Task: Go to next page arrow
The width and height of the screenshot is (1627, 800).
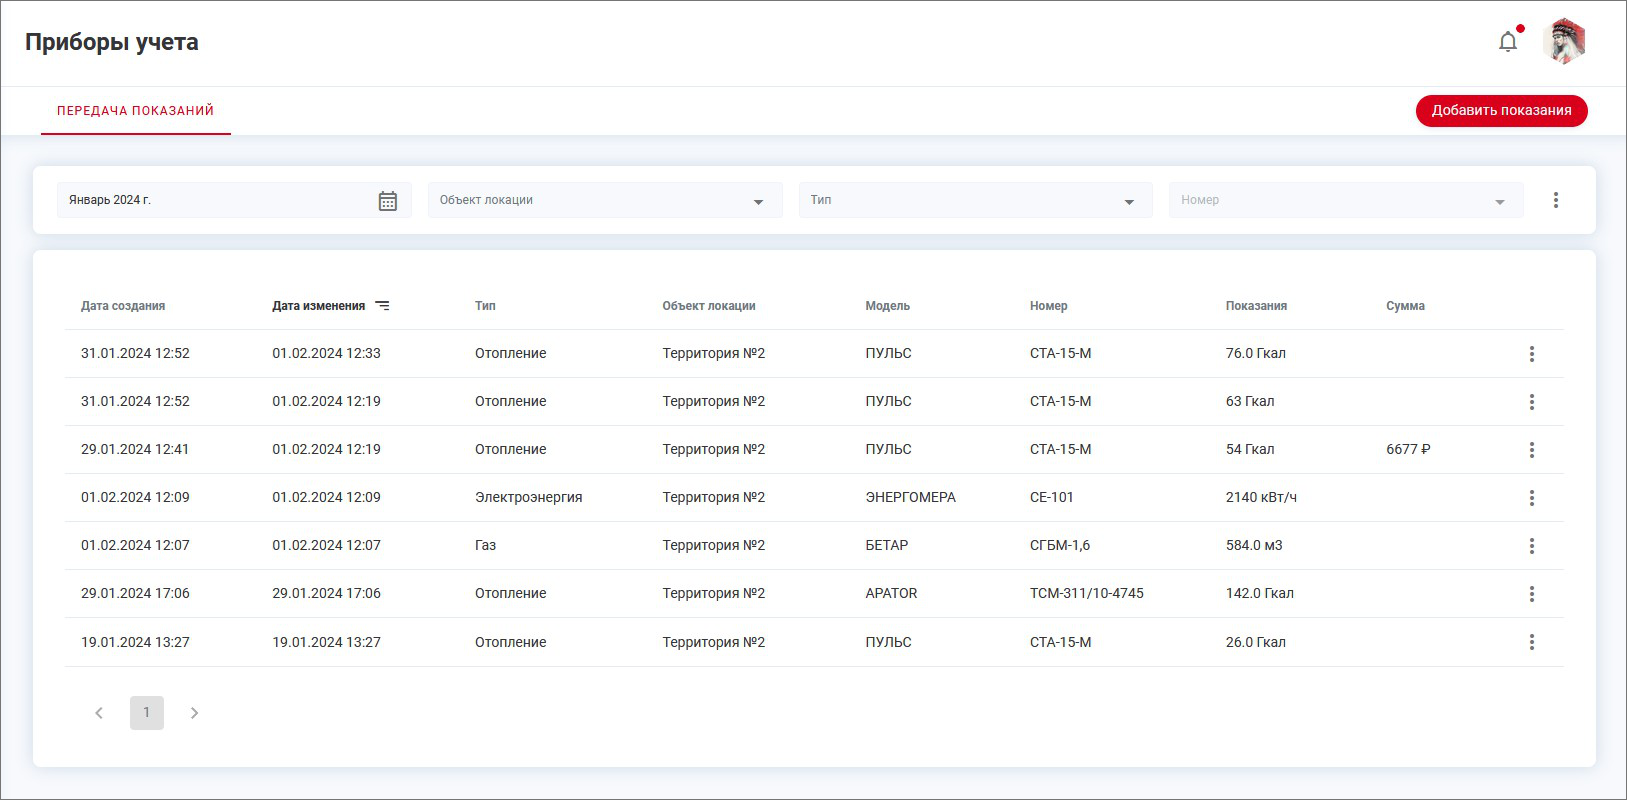Action: click(x=195, y=713)
